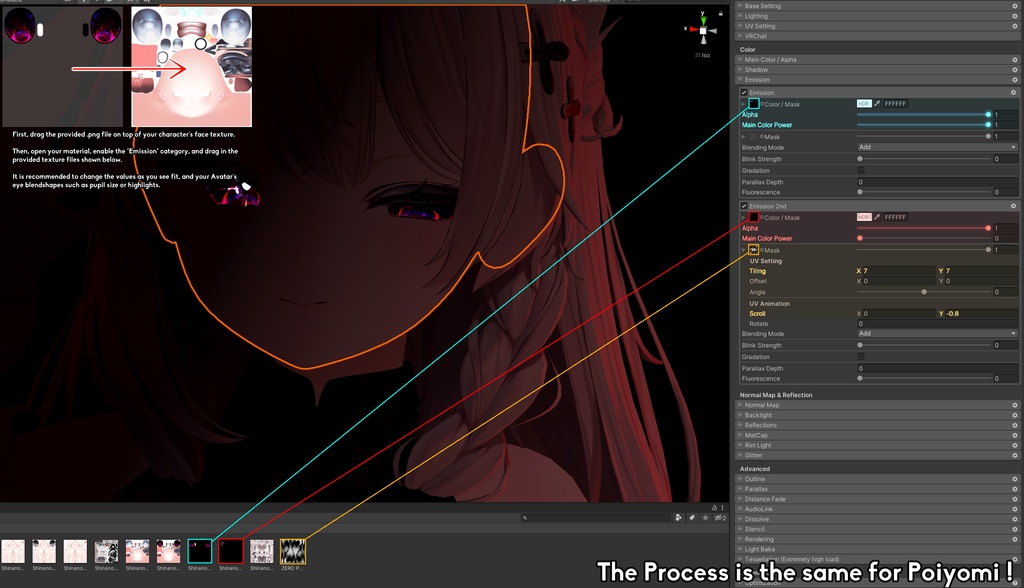Click the star favorites icon in the Project toolbar
The width and height of the screenshot is (1024, 588).
pos(705,515)
